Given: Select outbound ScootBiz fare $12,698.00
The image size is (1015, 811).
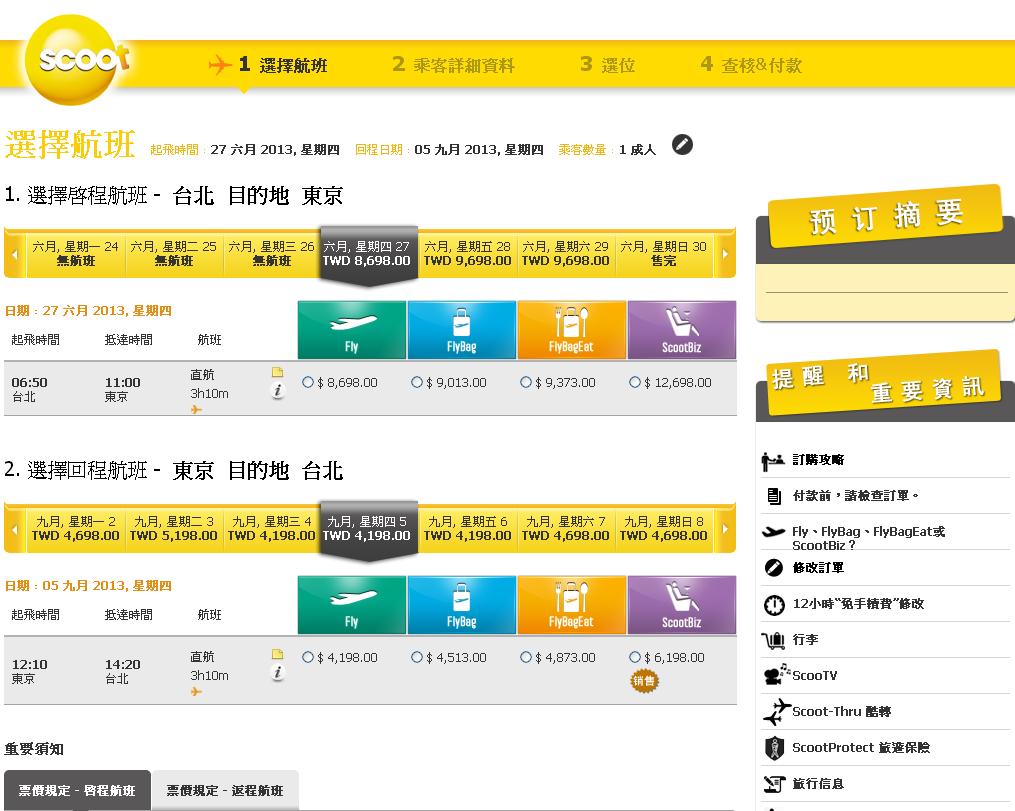Looking at the screenshot, I should (635, 383).
